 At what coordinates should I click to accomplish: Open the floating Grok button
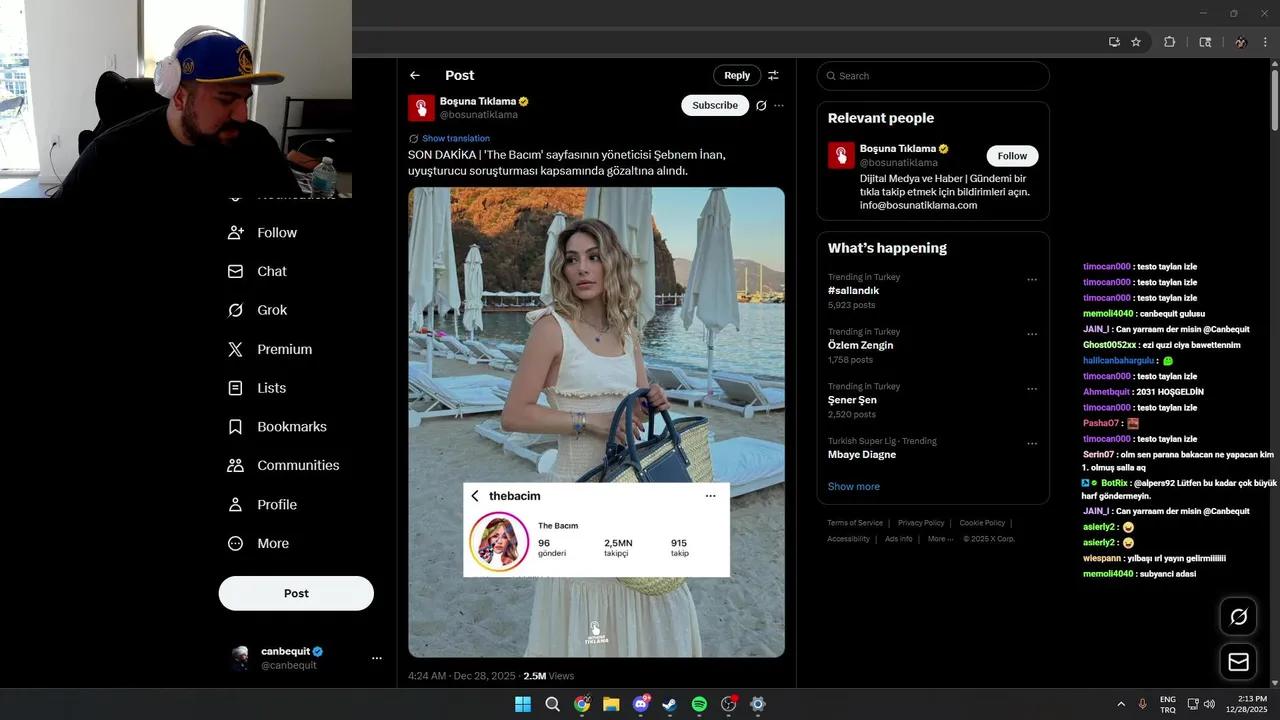pos(1238,617)
